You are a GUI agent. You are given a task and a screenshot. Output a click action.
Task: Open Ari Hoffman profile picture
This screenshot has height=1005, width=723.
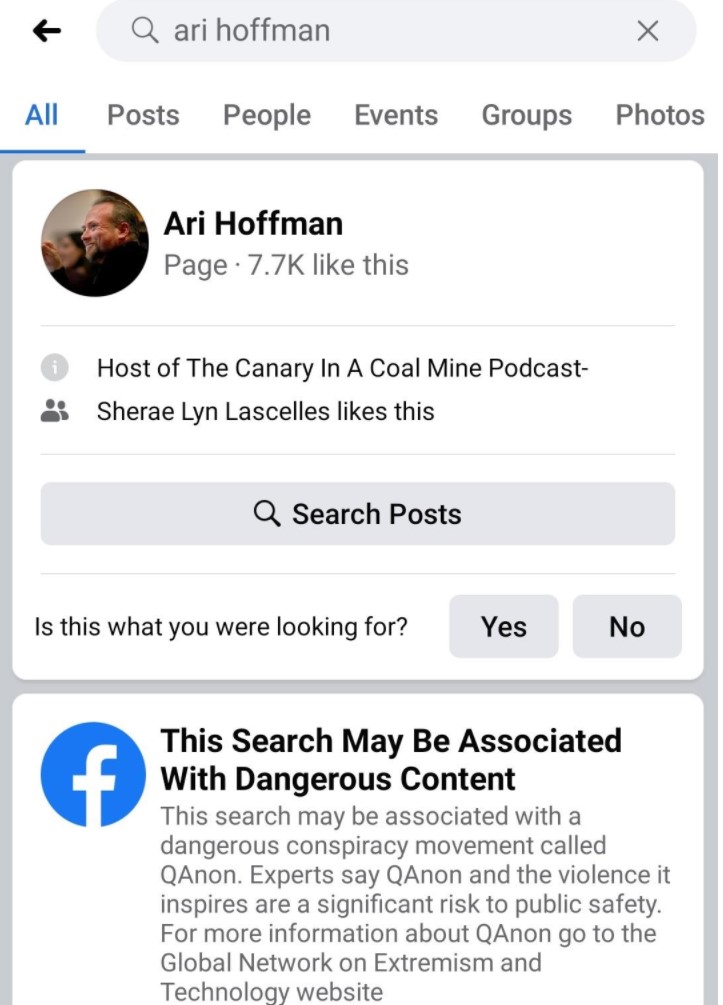[95, 243]
